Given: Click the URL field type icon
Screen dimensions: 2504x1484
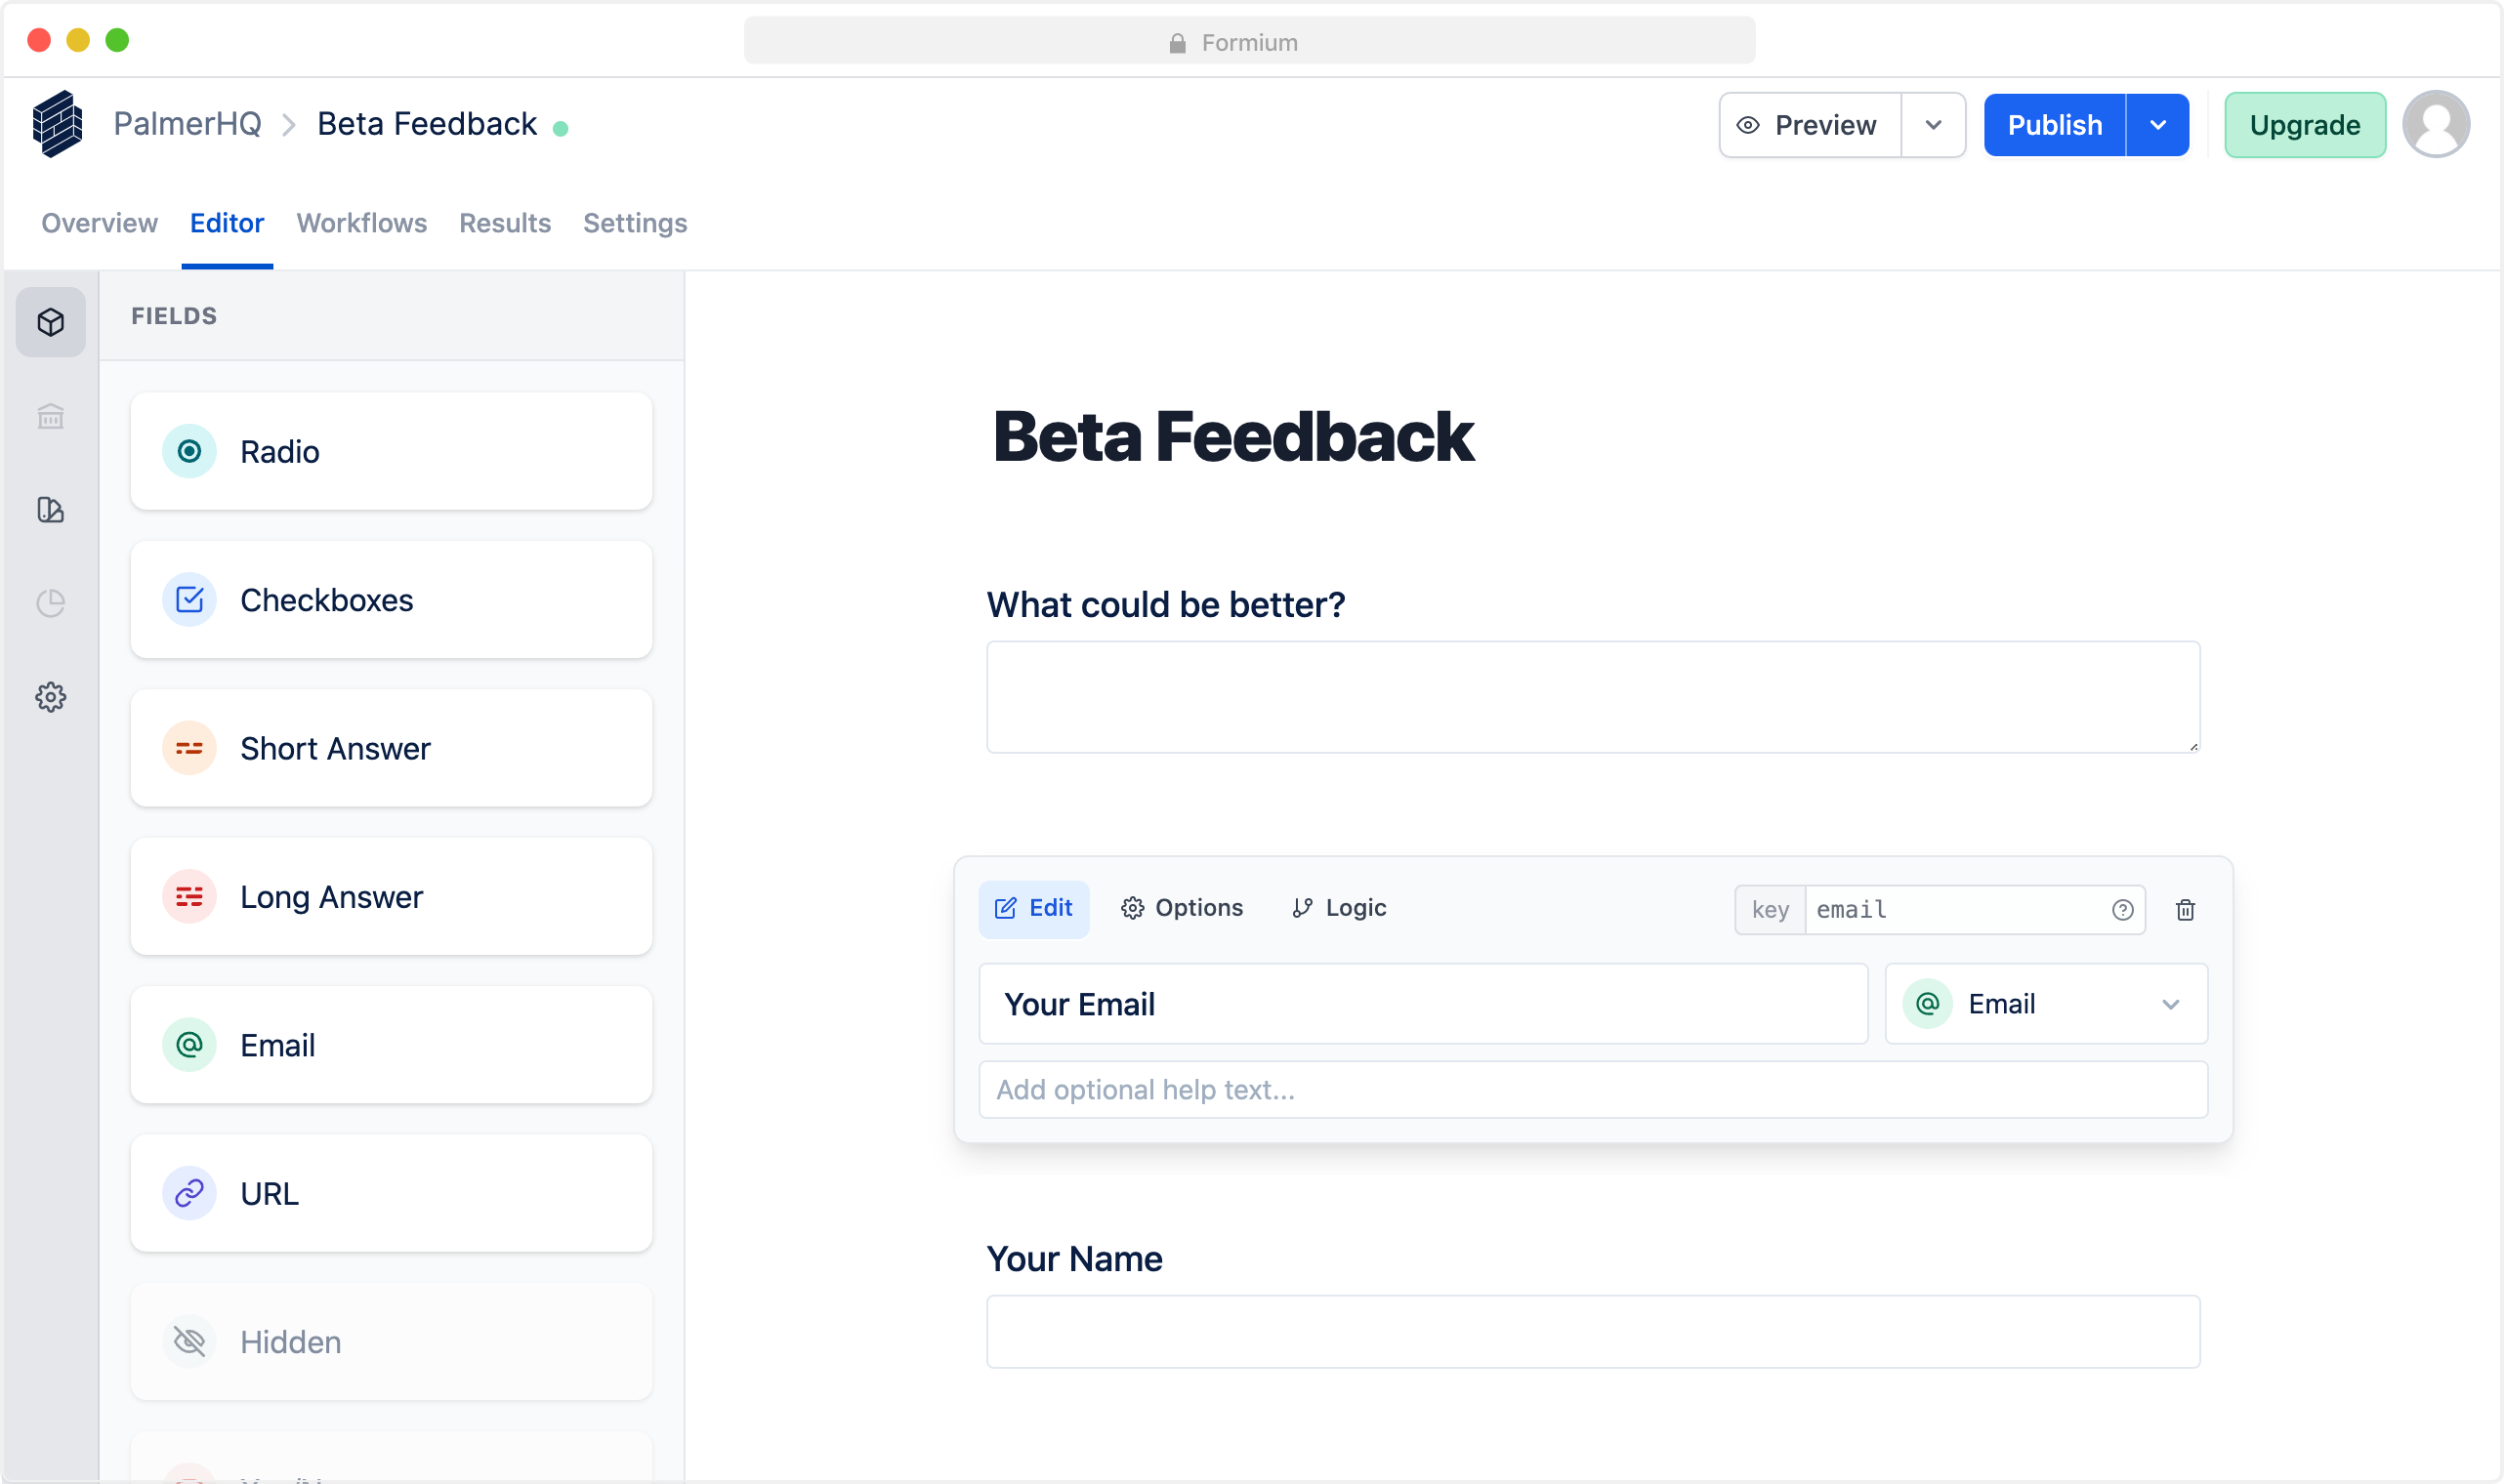Looking at the screenshot, I should [189, 1194].
